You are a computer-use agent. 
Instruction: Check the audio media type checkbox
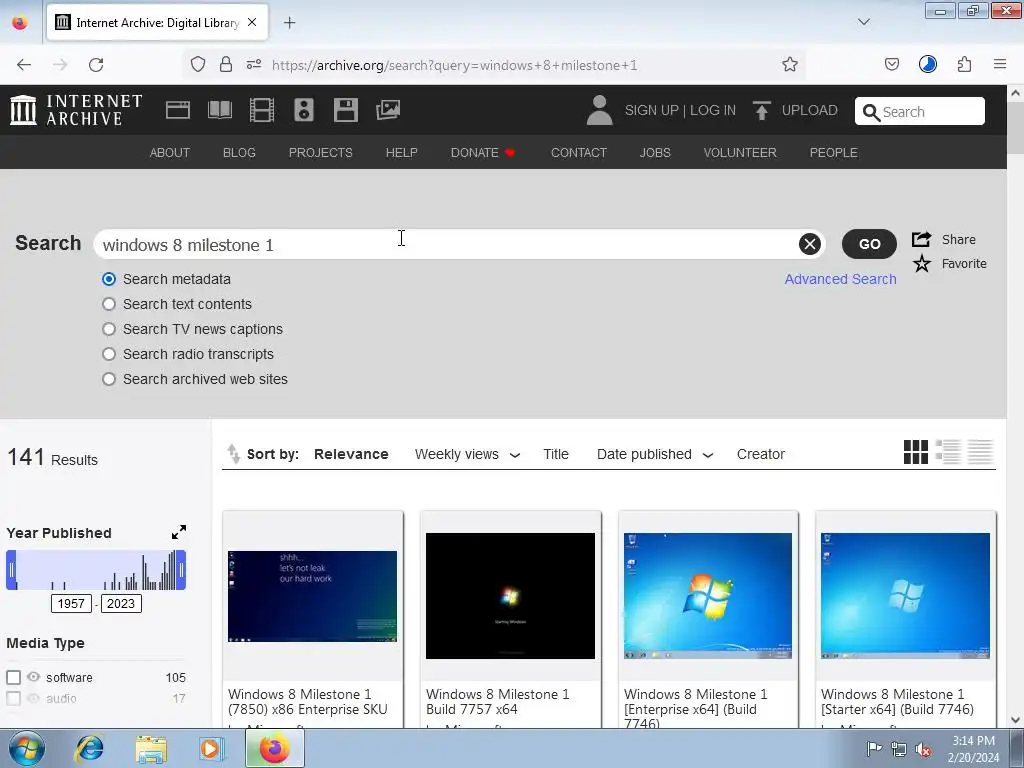[x=14, y=698]
